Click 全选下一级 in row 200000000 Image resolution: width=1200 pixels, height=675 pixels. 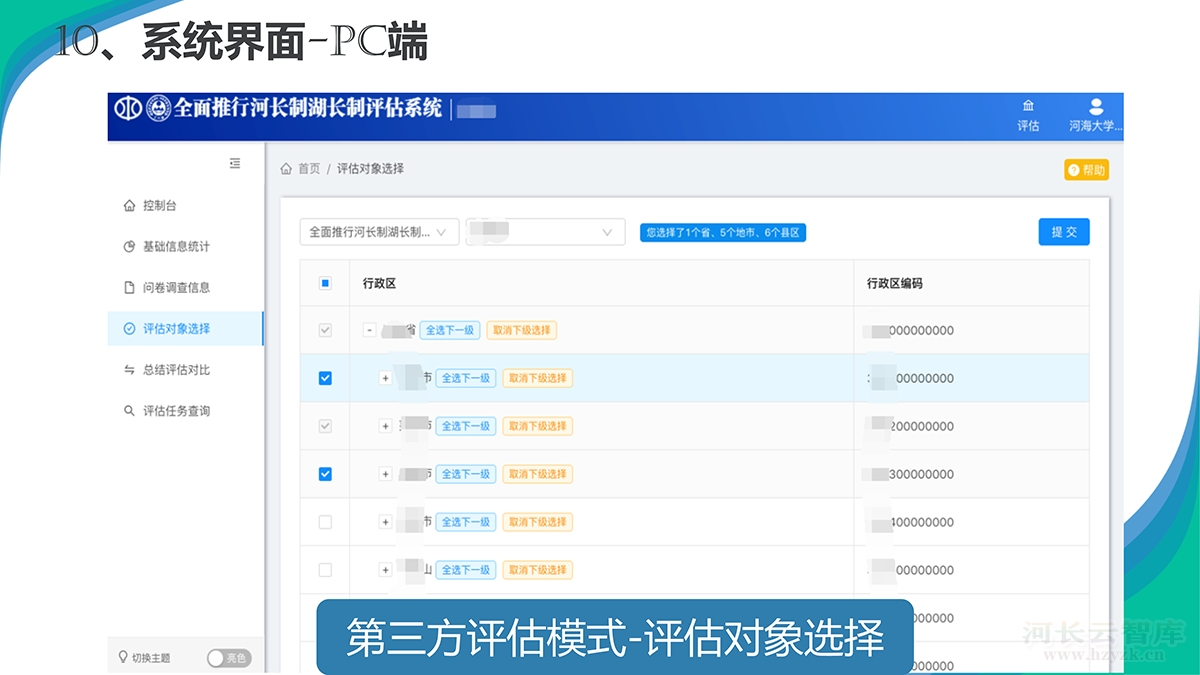click(466, 426)
